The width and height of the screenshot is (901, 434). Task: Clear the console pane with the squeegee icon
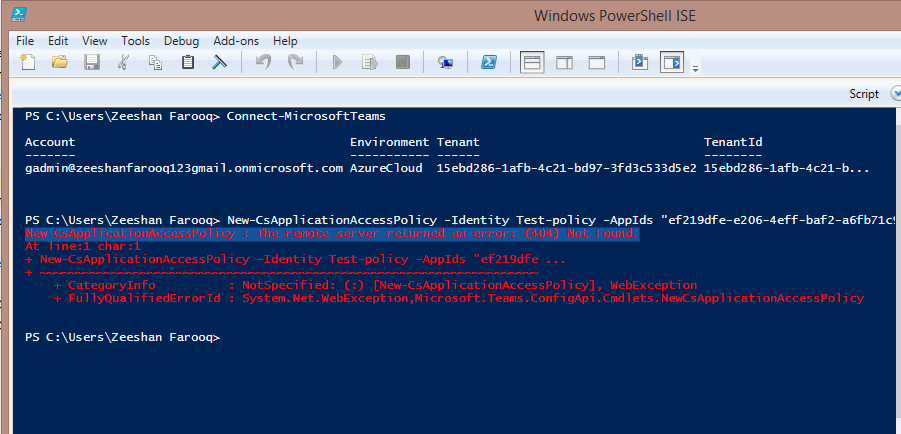(x=220, y=62)
